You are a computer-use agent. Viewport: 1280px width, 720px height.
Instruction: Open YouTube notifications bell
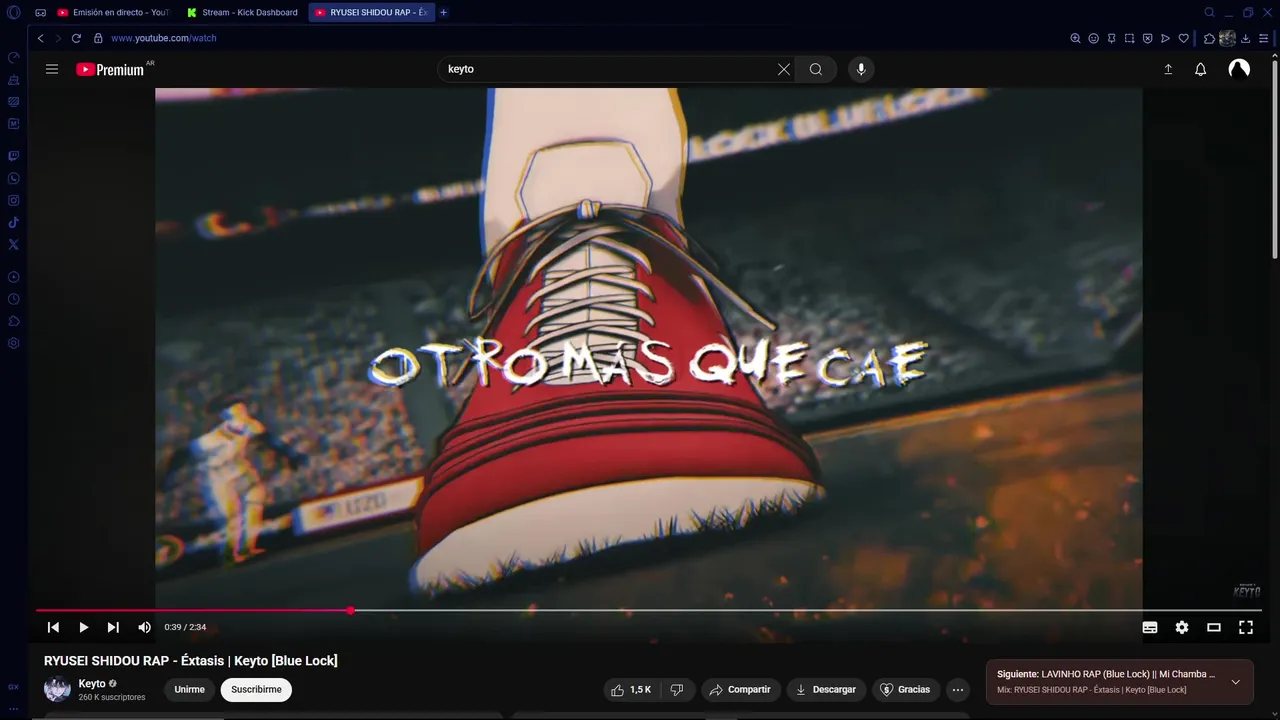pyautogui.click(x=1200, y=69)
